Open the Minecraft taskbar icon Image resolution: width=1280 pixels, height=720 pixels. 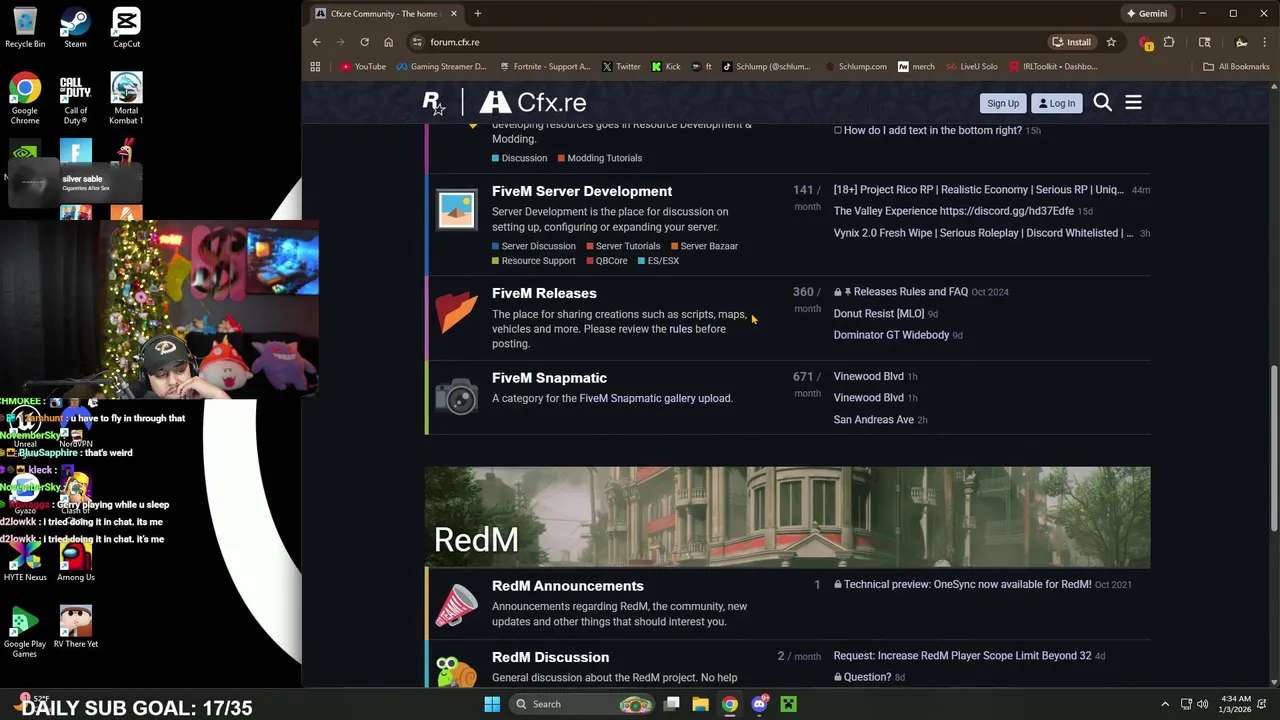[x=788, y=704]
